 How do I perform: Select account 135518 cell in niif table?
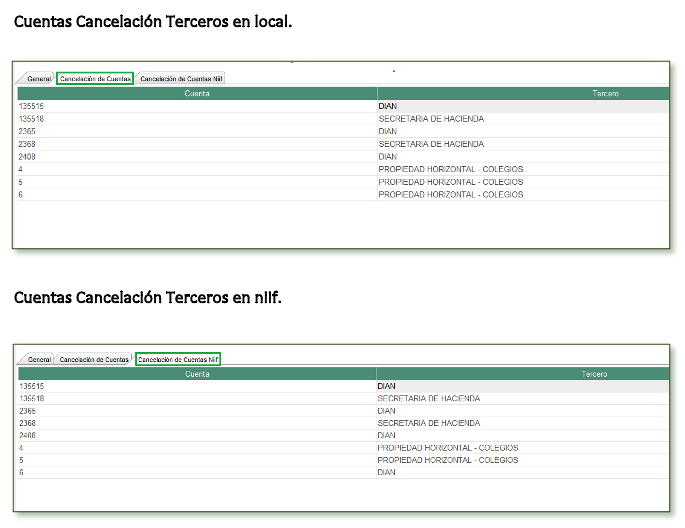(x=32, y=398)
